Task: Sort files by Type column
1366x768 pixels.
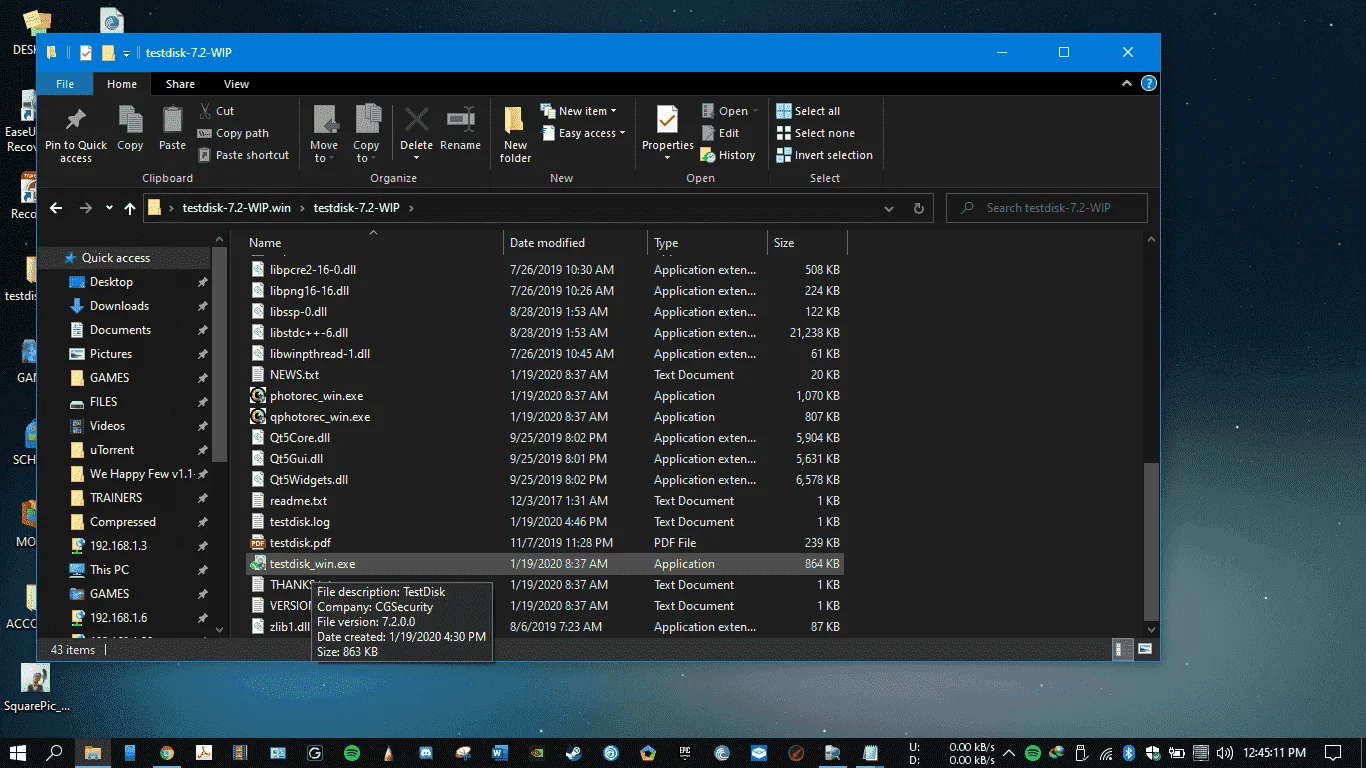Action: coord(707,243)
